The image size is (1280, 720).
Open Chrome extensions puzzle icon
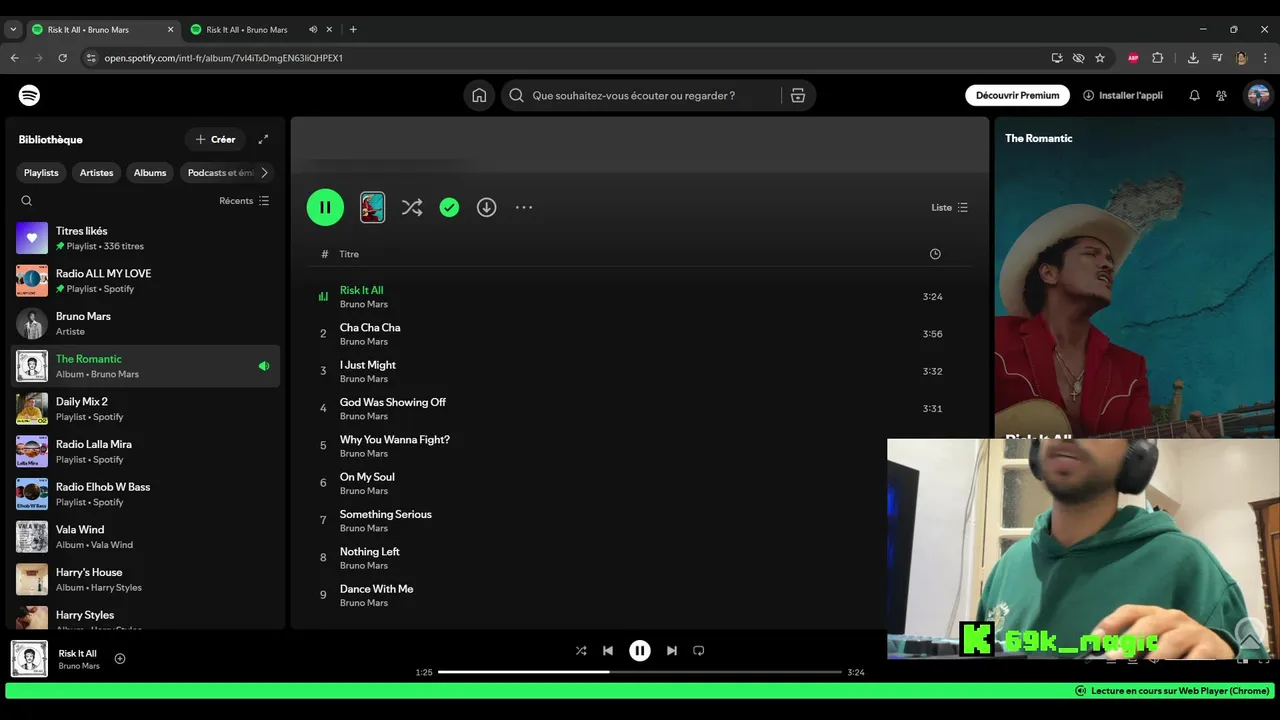(1158, 58)
